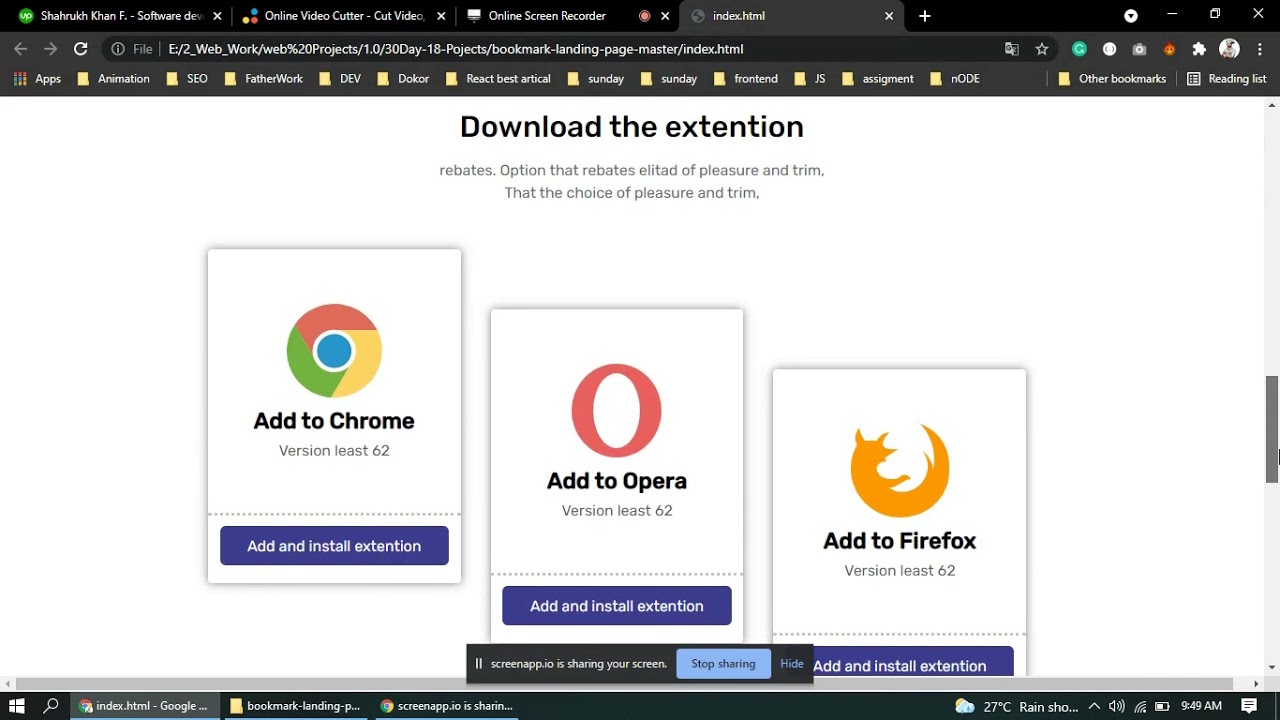Click Add and install extention under Chrome
1280x720 pixels.
pos(334,546)
